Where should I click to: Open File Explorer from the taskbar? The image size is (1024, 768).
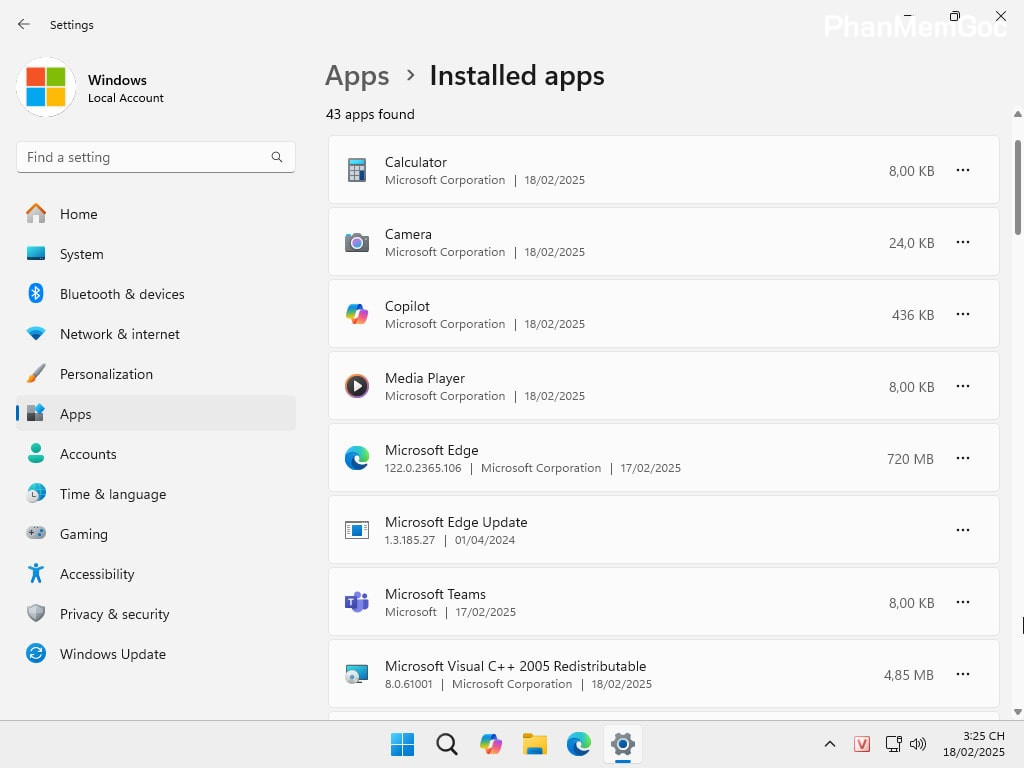tap(534, 744)
